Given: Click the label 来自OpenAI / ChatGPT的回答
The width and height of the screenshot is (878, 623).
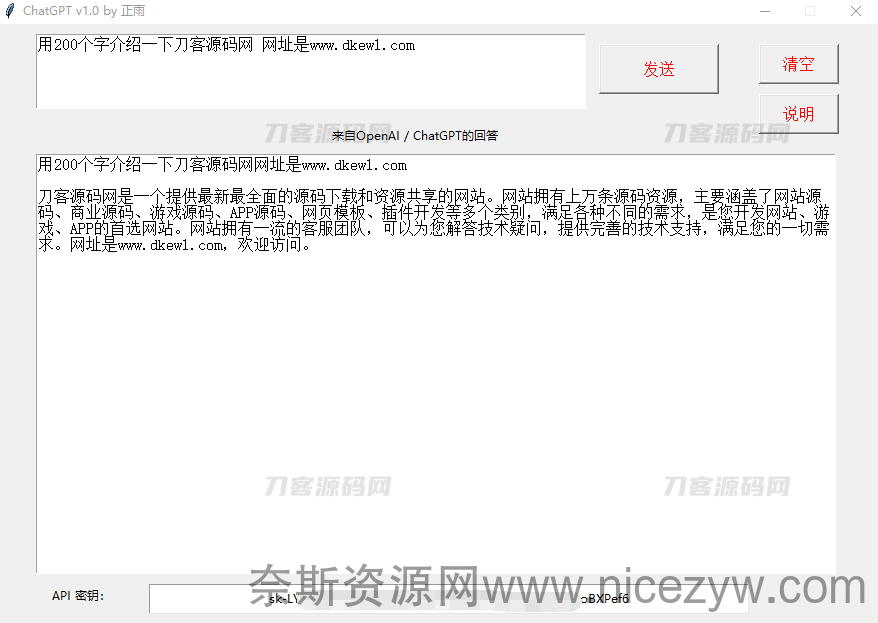Looking at the screenshot, I should pyautogui.click(x=414, y=135).
